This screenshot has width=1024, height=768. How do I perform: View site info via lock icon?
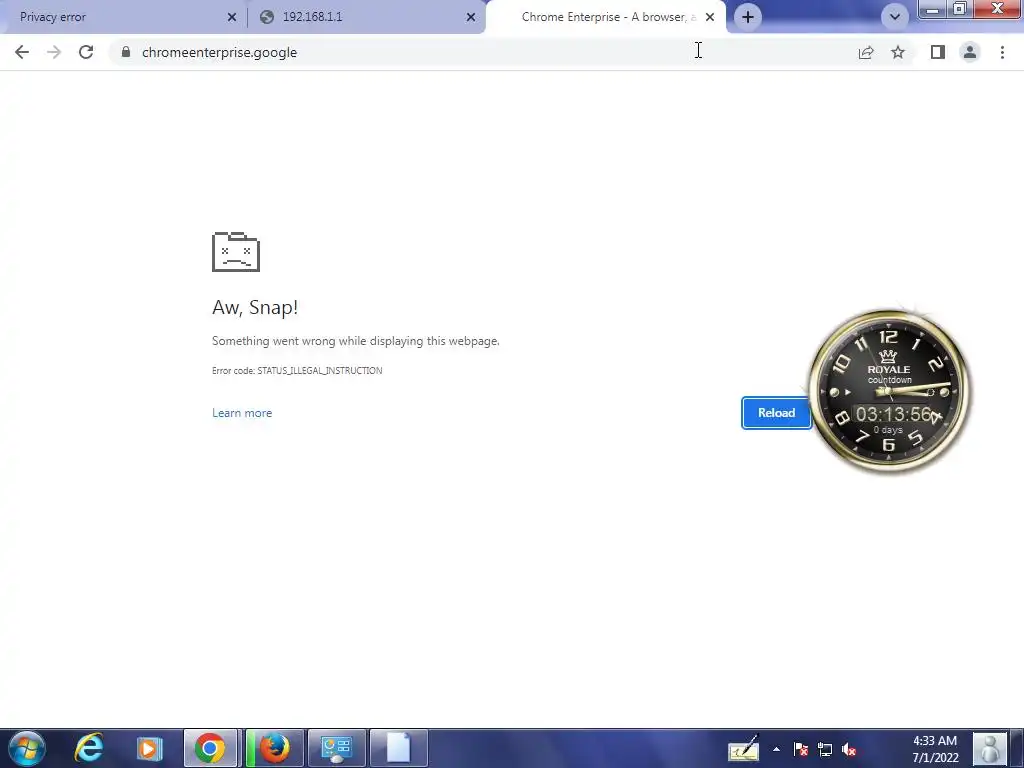click(126, 52)
